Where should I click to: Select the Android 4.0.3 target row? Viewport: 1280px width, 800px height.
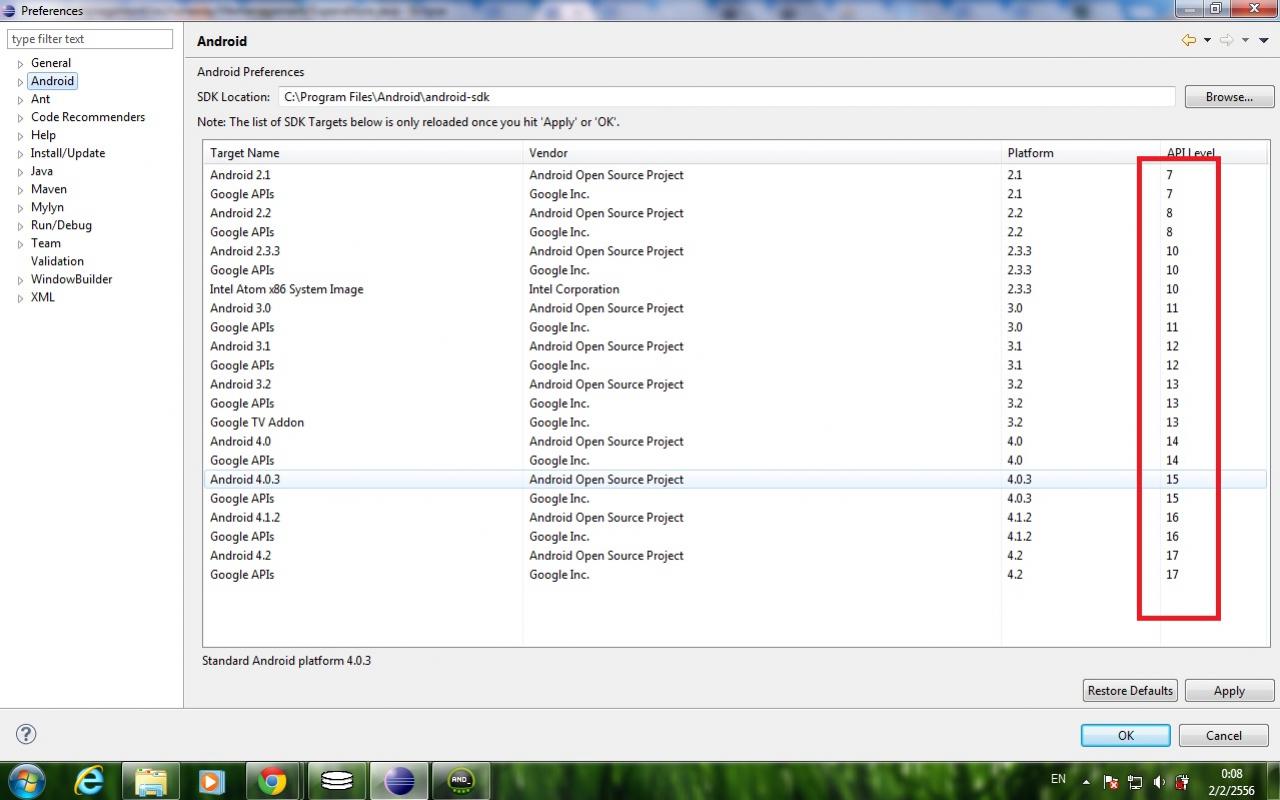pos(735,479)
